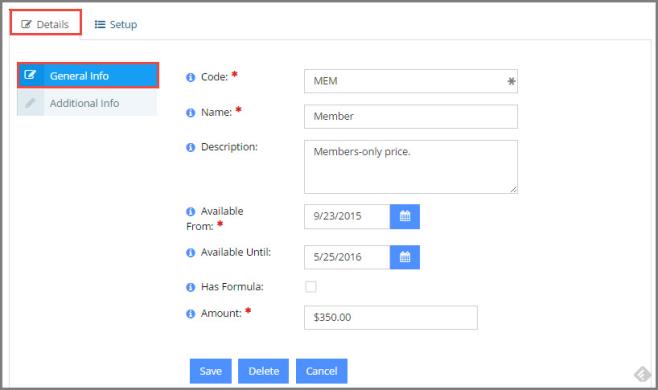Click the Amount info icon
The height and width of the screenshot is (390, 658).
tap(191, 314)
